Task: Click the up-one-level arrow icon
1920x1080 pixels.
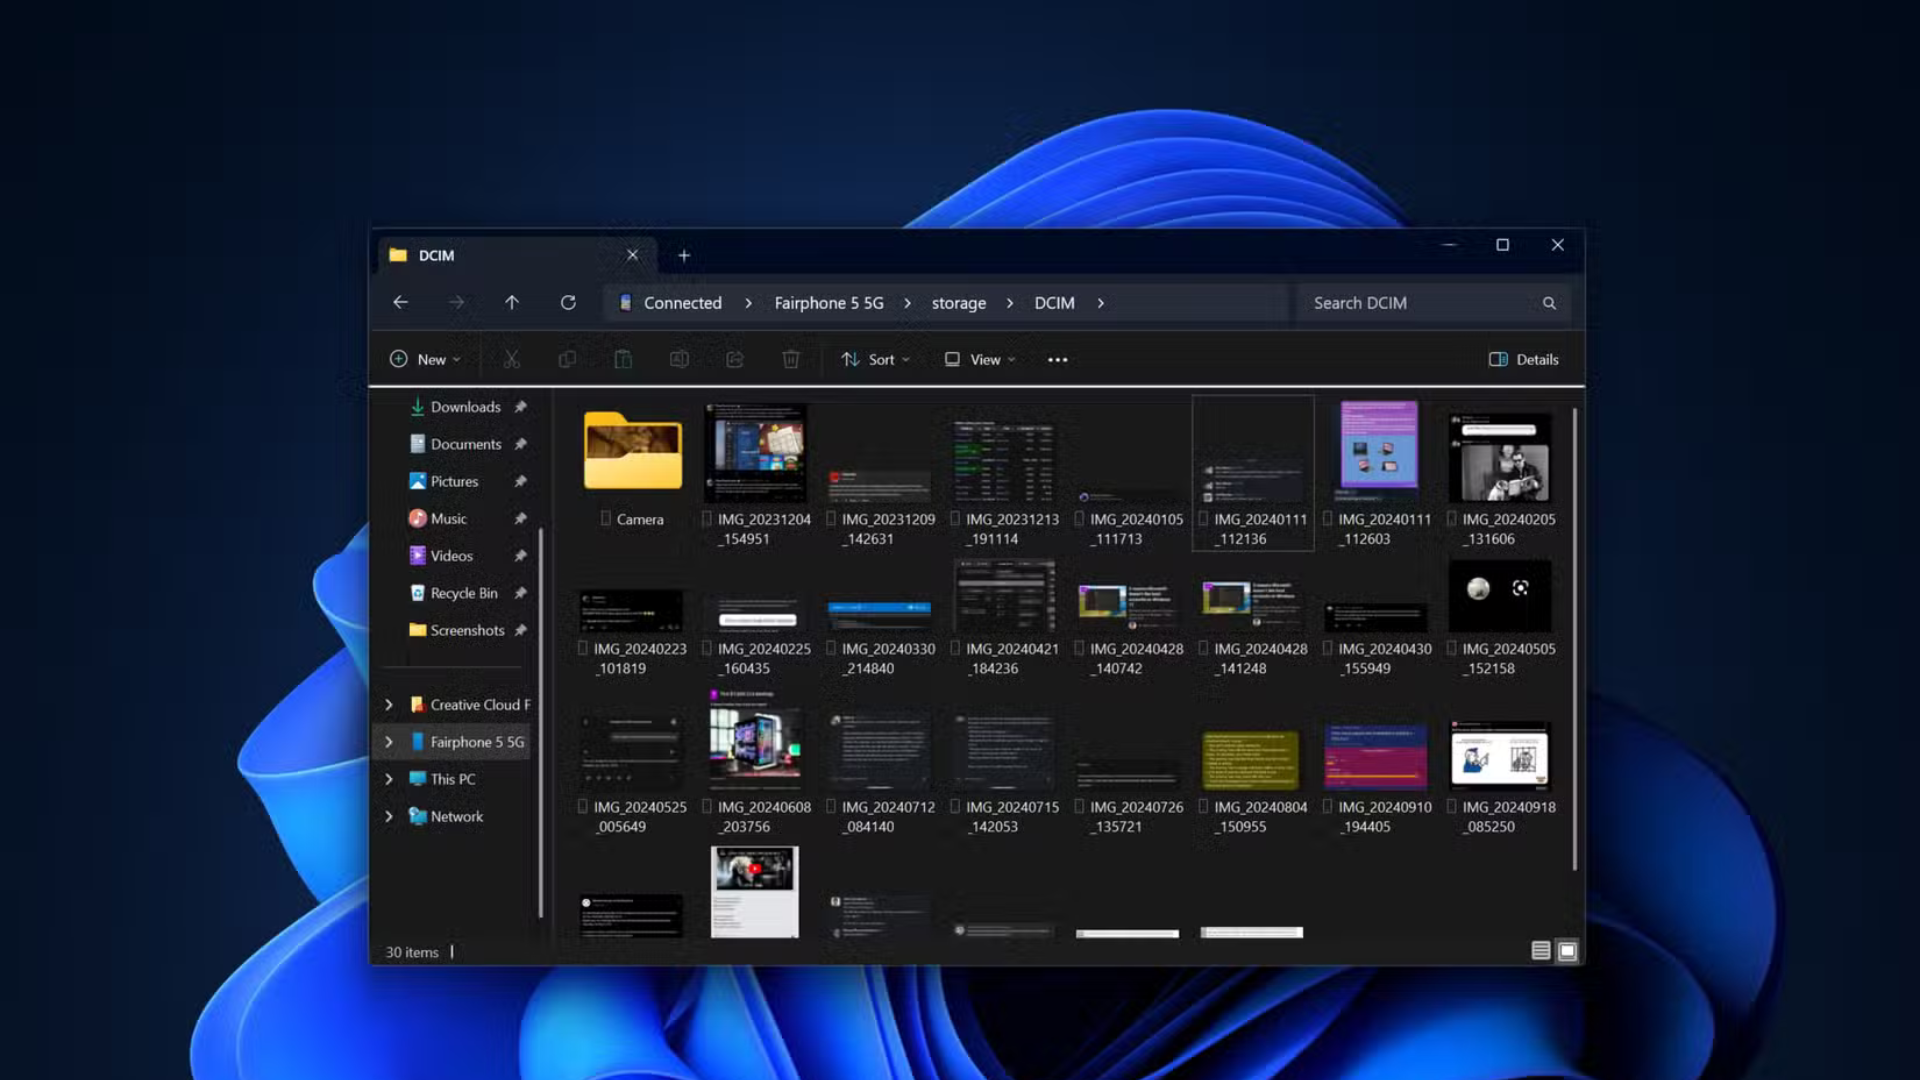Action: (x=512, y=302)
